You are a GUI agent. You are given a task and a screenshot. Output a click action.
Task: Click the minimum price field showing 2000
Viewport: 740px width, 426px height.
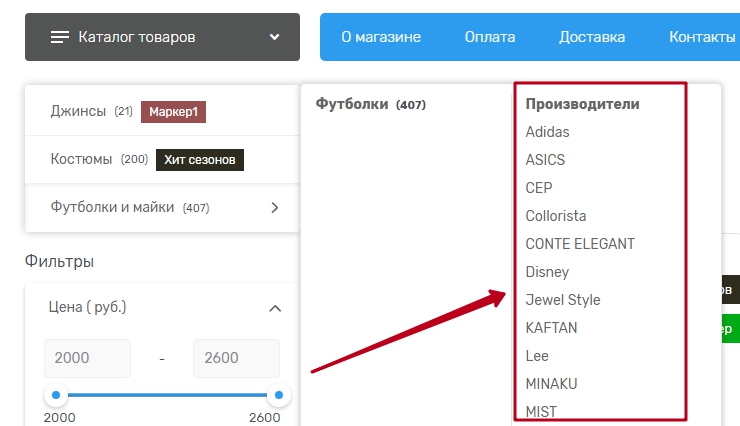(87, 358)
